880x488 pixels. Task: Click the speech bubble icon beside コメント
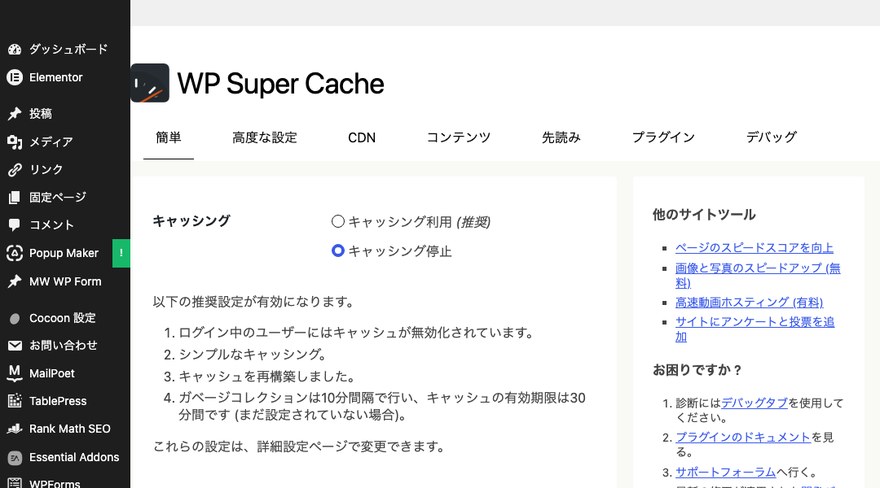[15, 225]
